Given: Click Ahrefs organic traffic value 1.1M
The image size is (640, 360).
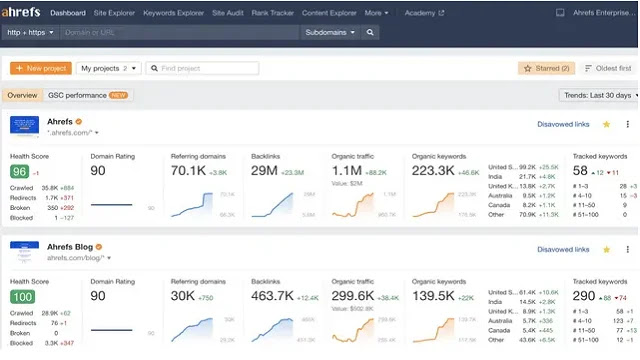Looking at the screenshot, I should point(347,171).
